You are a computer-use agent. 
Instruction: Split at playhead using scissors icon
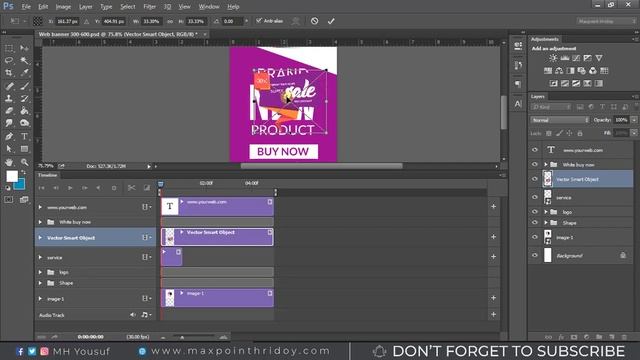click(131, 188)
